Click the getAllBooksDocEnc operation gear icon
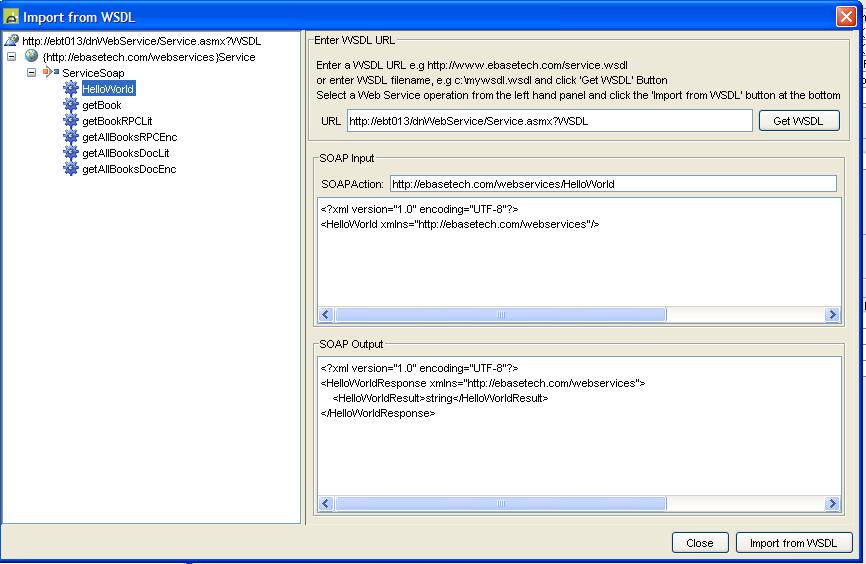 click(x=71, y=169)
